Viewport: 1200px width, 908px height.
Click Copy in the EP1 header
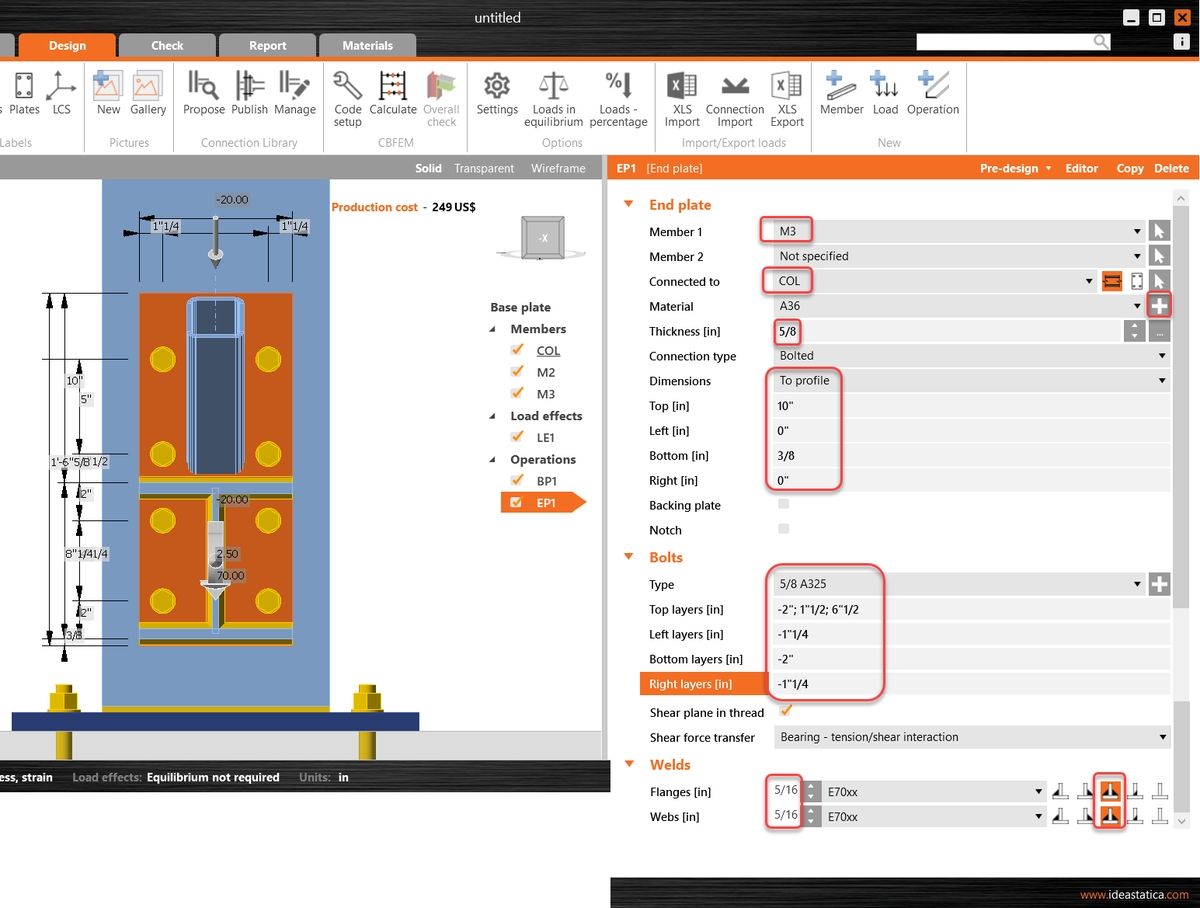[x=1130, y=168]
